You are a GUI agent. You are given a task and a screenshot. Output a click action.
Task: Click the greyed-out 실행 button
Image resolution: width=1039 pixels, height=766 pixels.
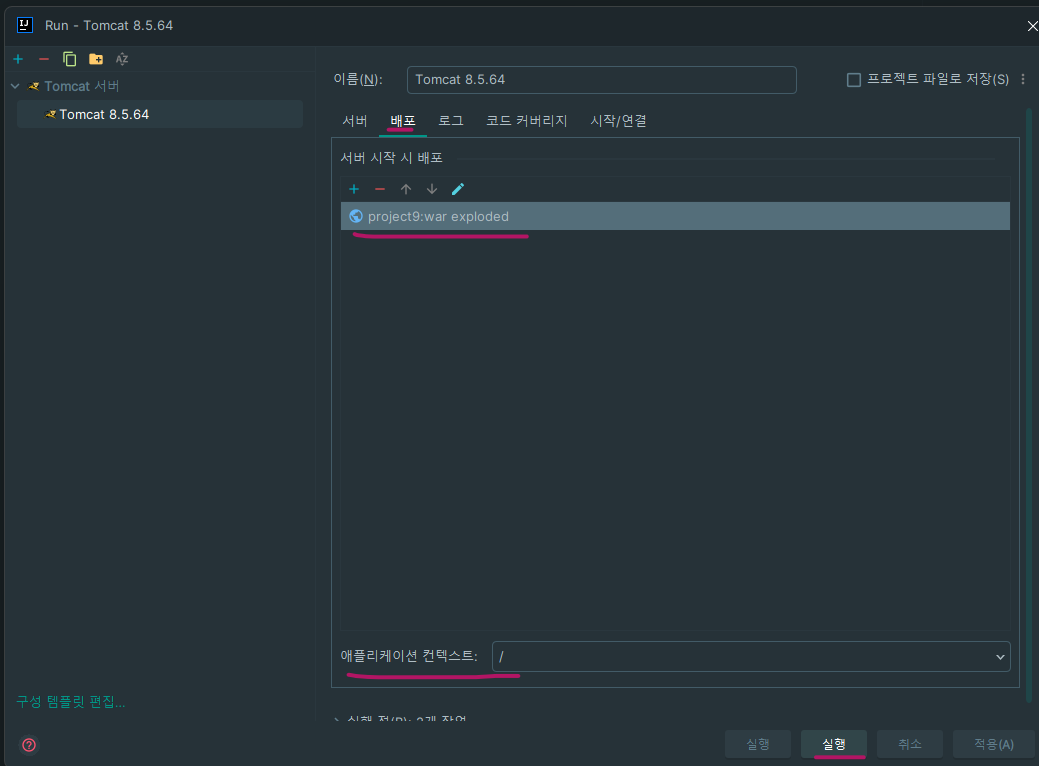[757, 744]
